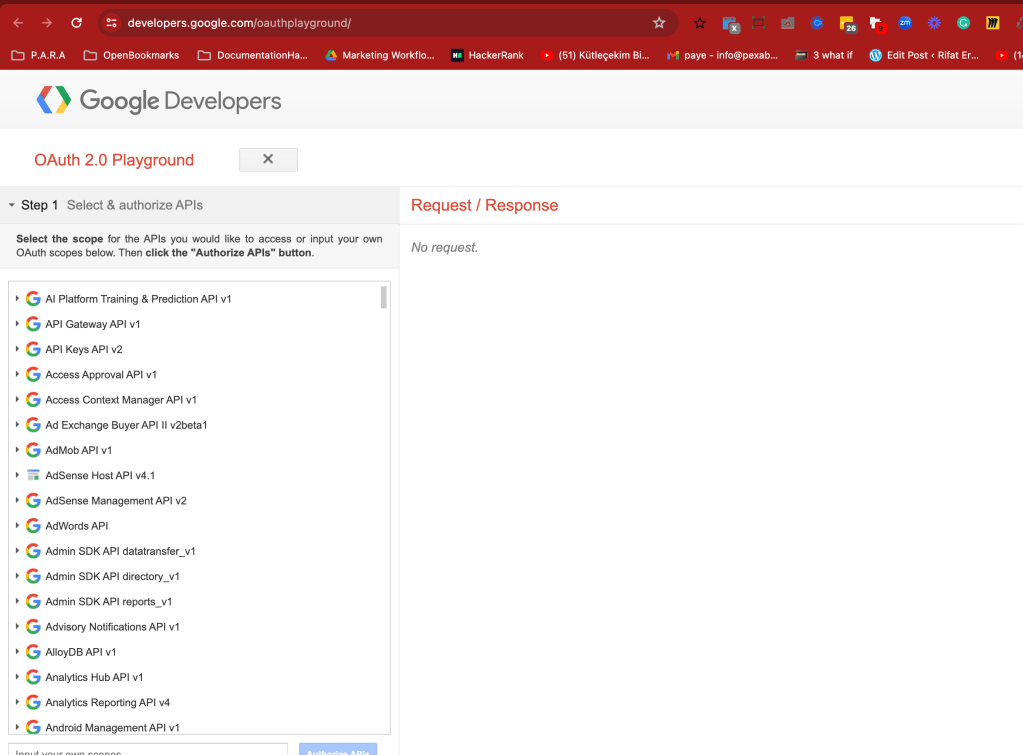1023x755 pixels.
Task: Open the purple gear-shaped extension icon
Action: pyautogui.click(x=934, y=23)
